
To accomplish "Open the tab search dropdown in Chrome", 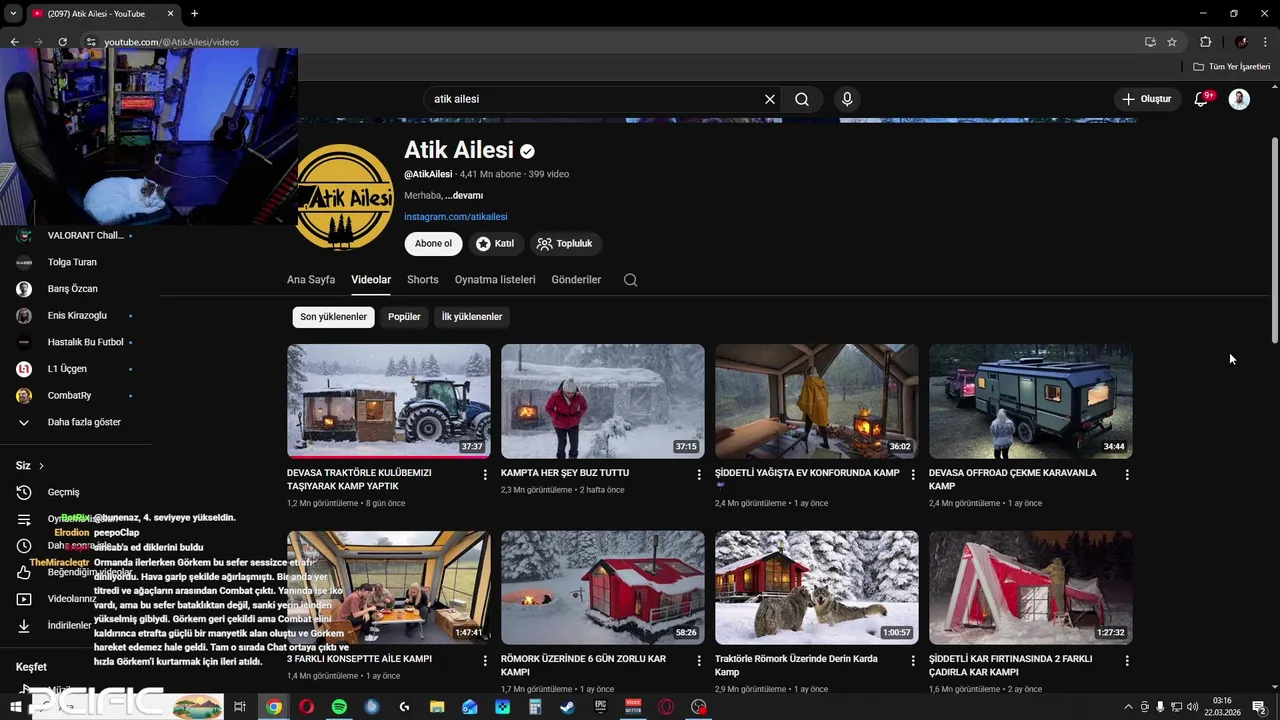I will (13, 14).
